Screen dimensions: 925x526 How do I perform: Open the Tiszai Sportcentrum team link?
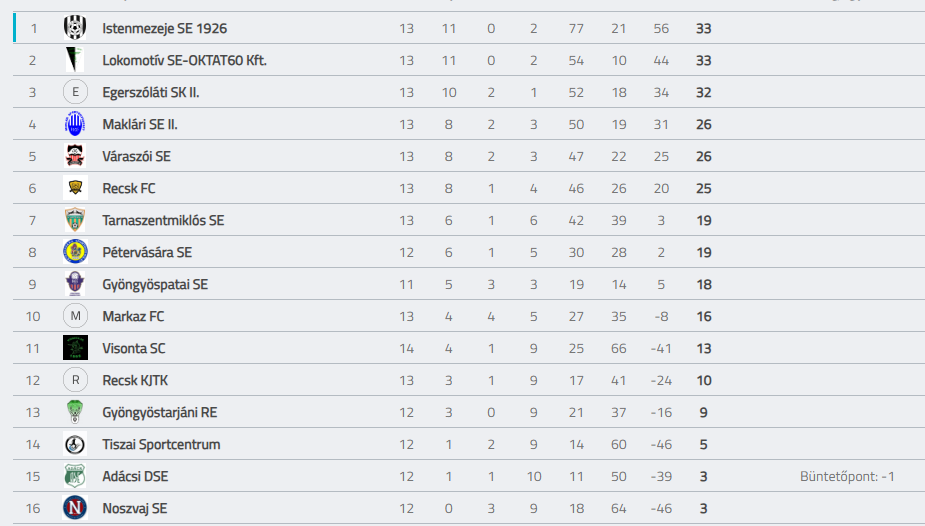[161, 444]
